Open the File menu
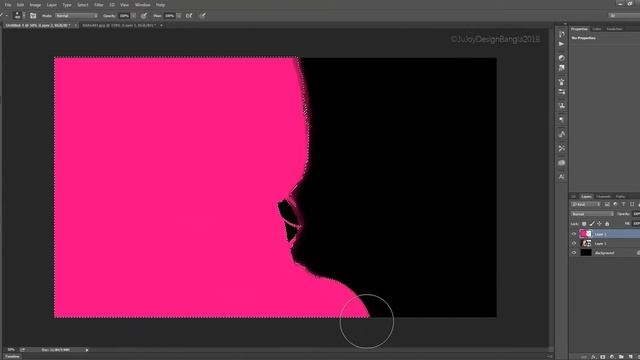The width and height of the screenshot is (640, 360). coord(8,5)
